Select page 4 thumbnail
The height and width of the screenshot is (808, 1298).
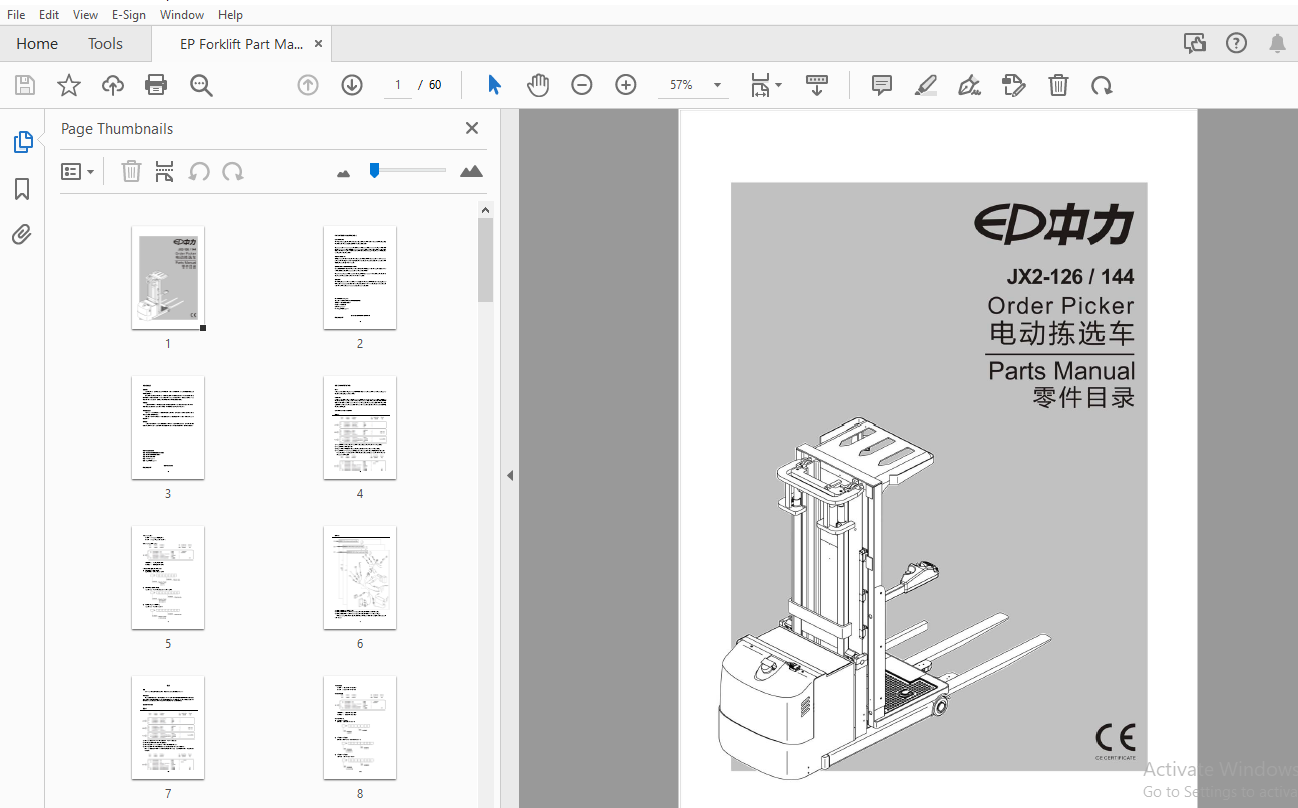(x=360, y=428)
